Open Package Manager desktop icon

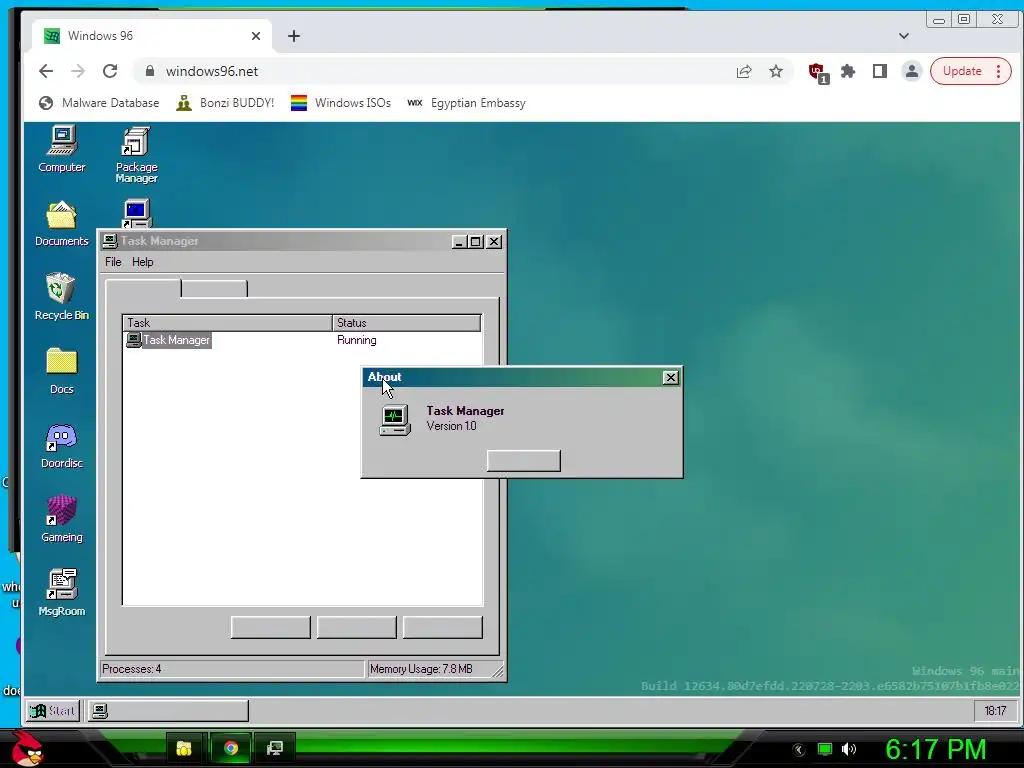(x=136, y=155)
